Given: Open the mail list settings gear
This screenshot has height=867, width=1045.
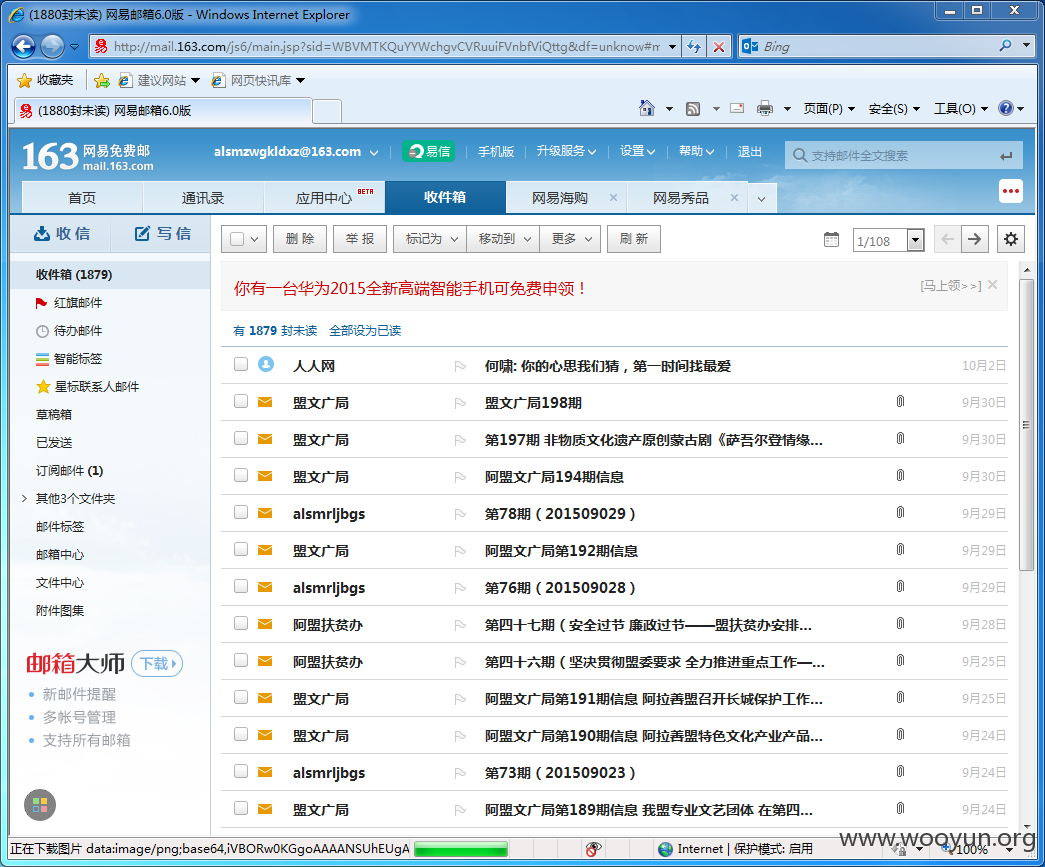Looking at the screenshot, I should point(1011,239).
